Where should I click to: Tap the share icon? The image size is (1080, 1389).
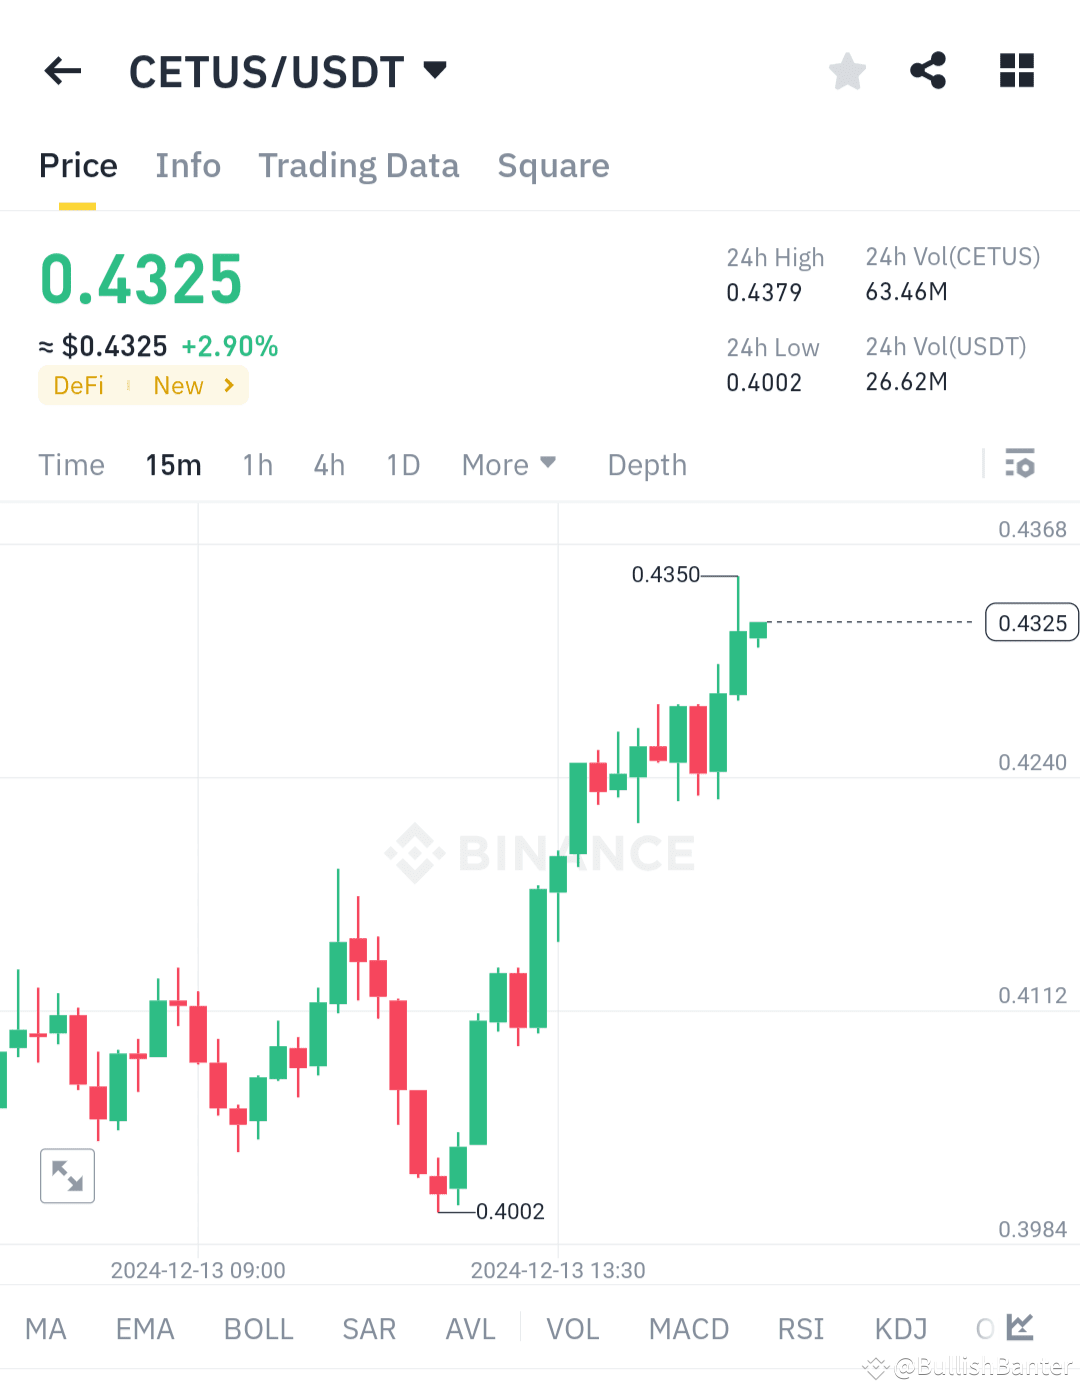click(928, 71)
